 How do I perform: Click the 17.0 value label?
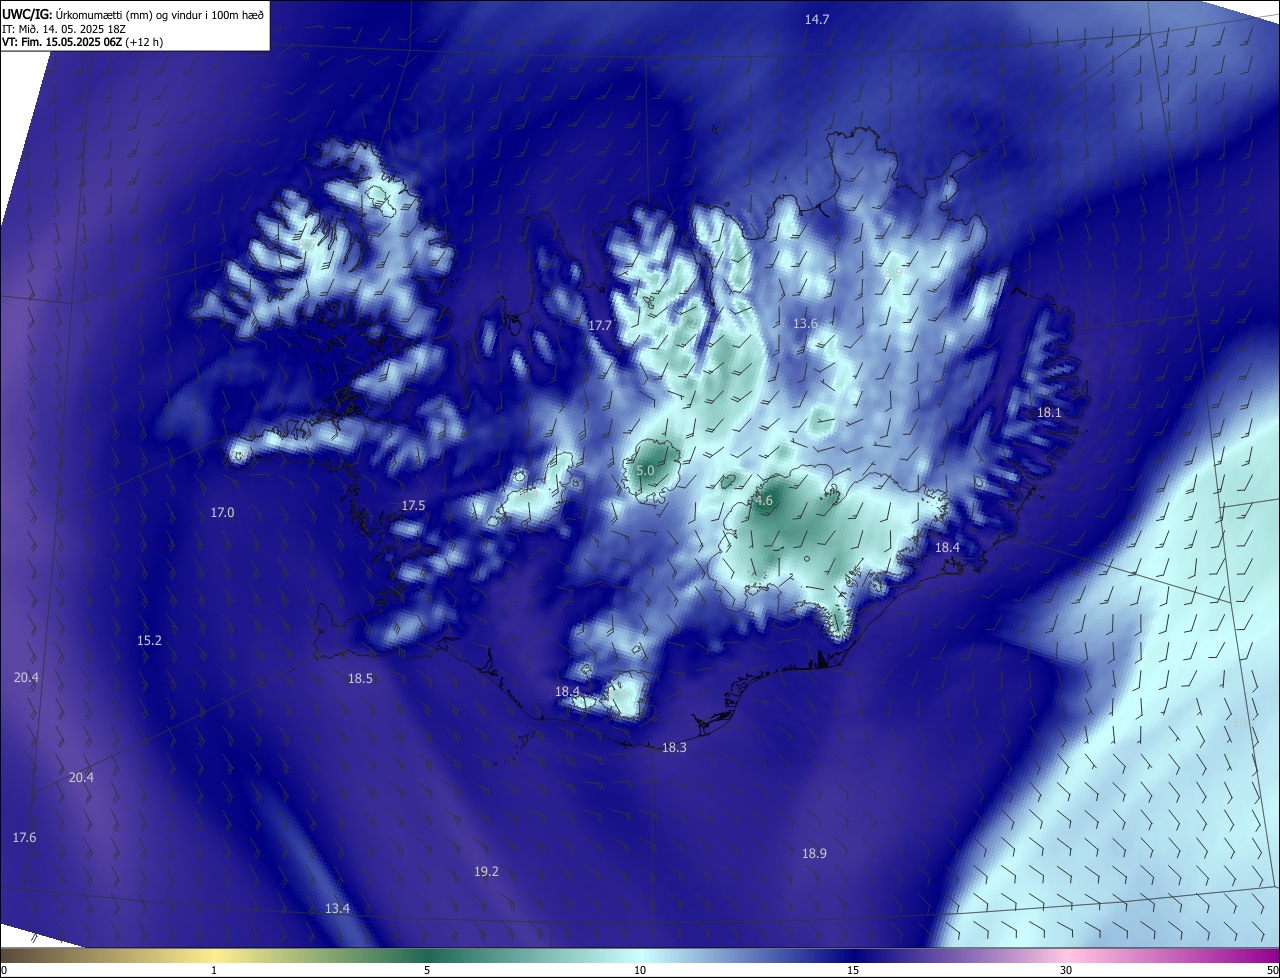(x=222, y=512)
